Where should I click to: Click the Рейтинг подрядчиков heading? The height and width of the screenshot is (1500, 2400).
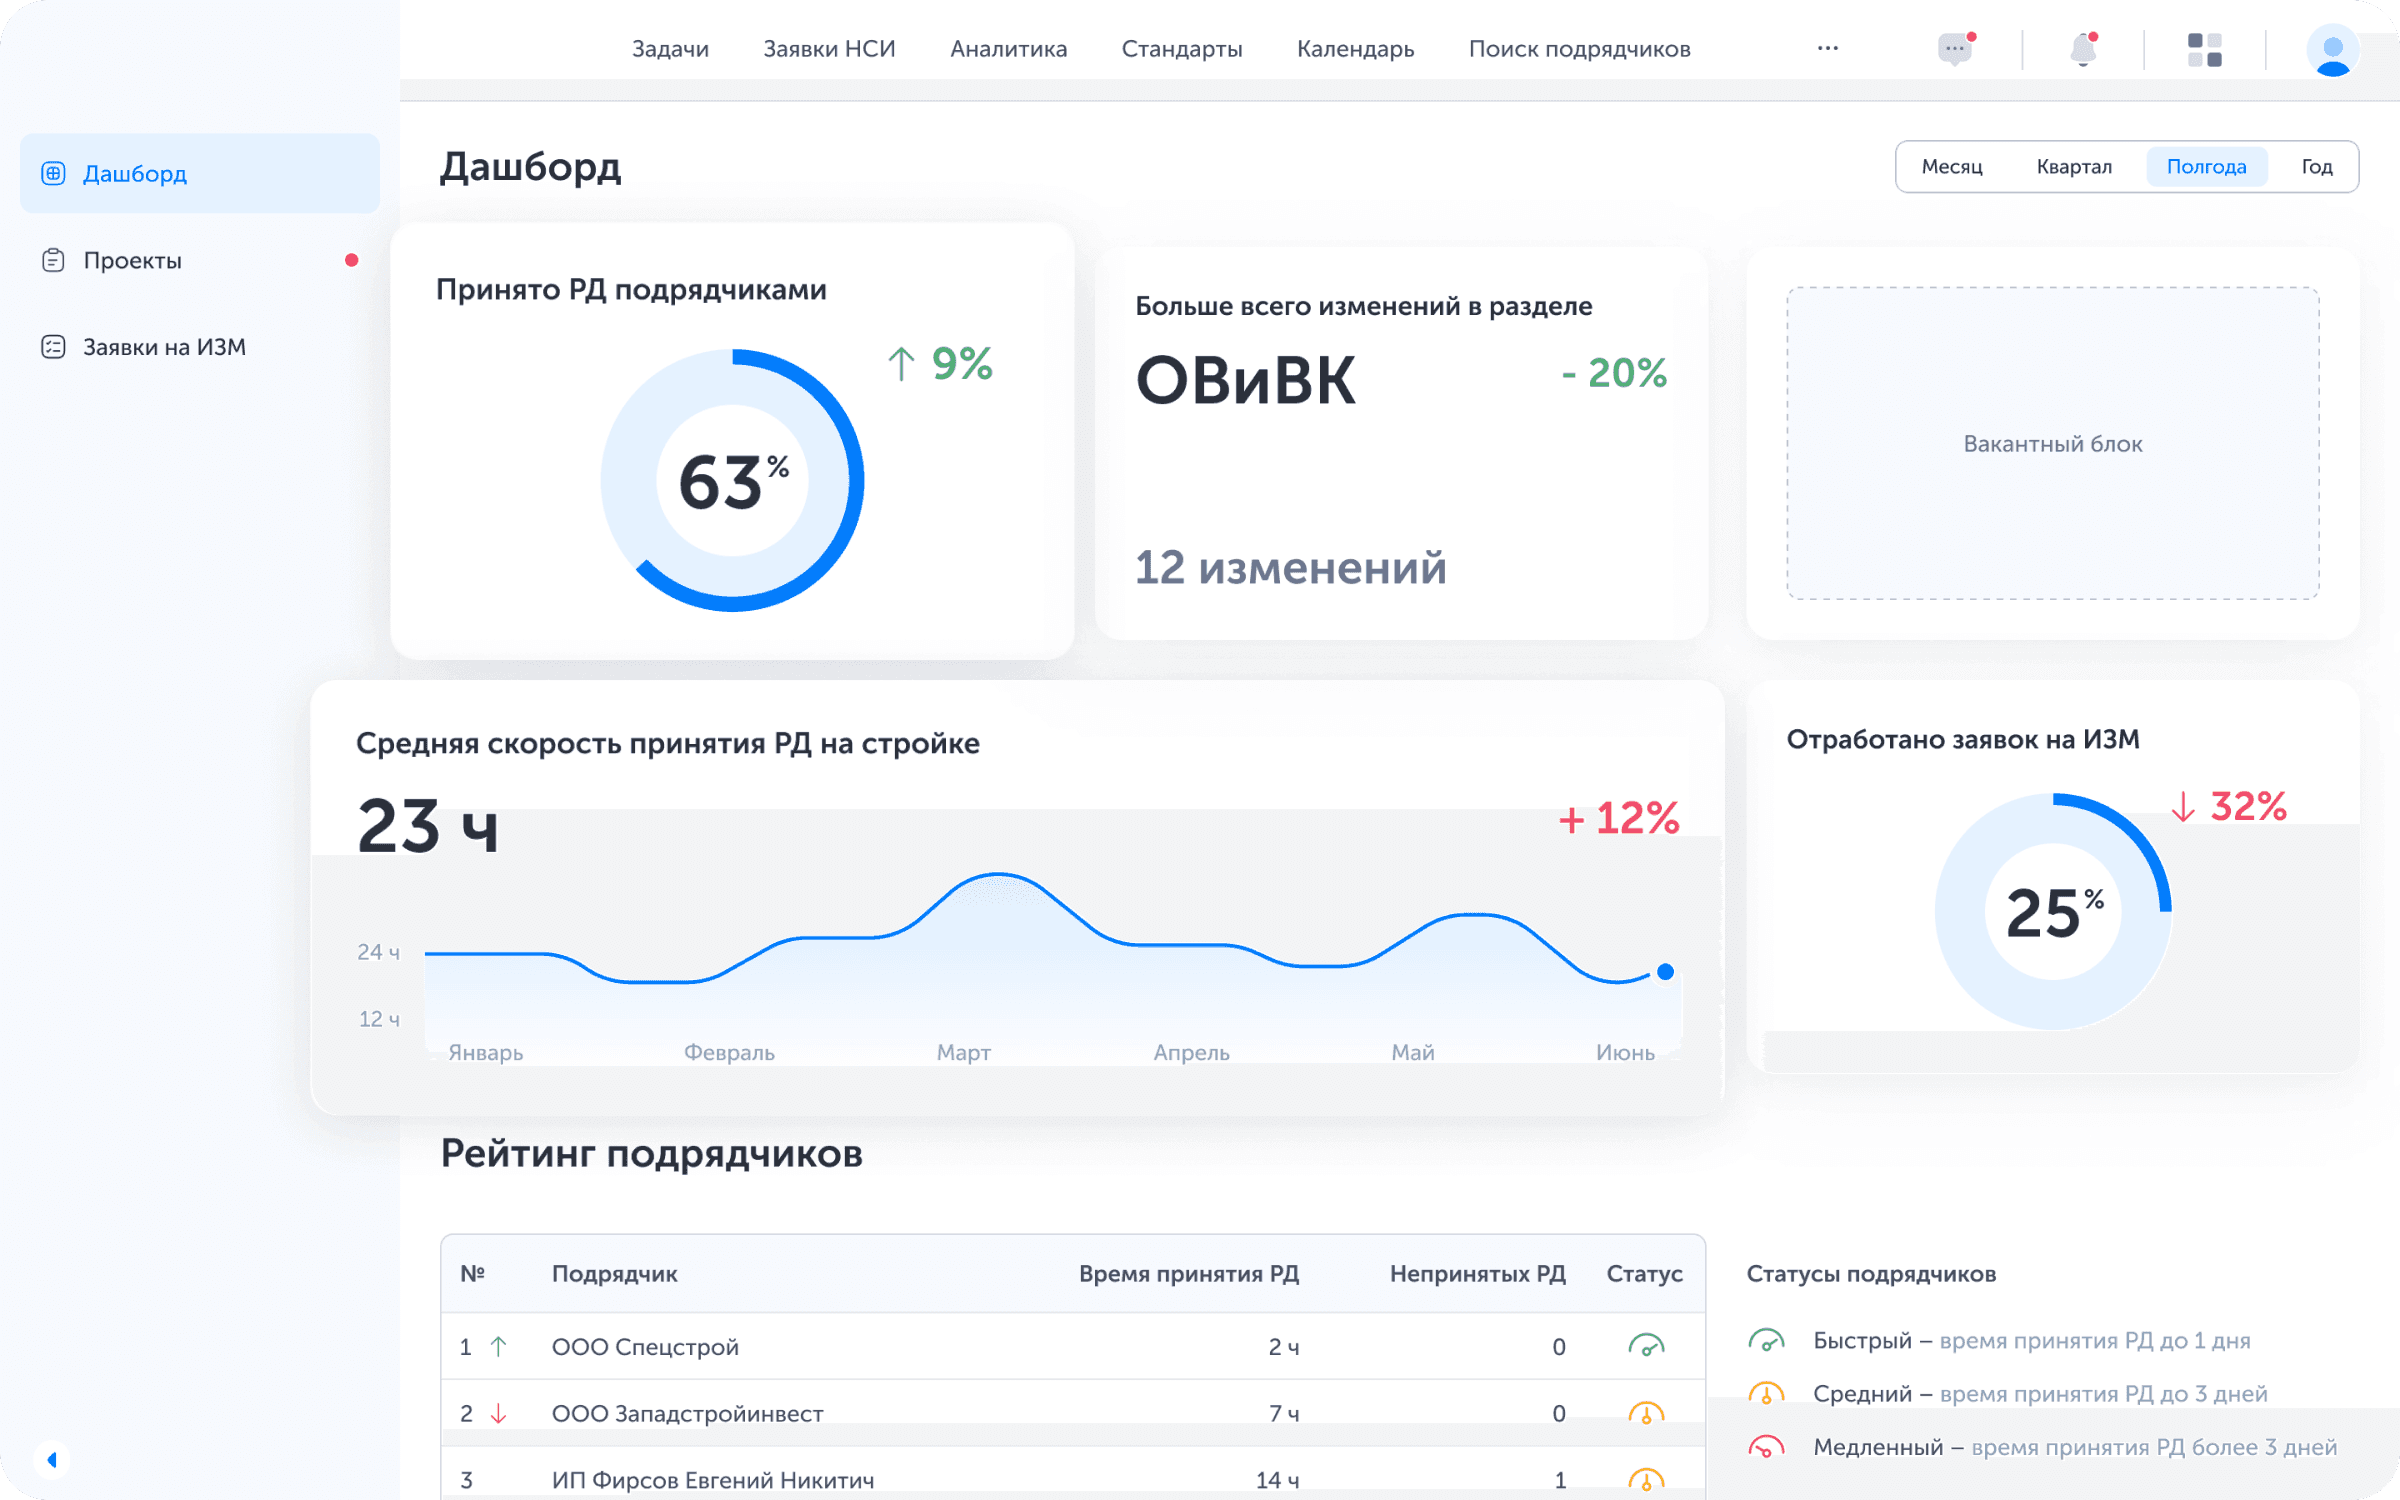651,1153
